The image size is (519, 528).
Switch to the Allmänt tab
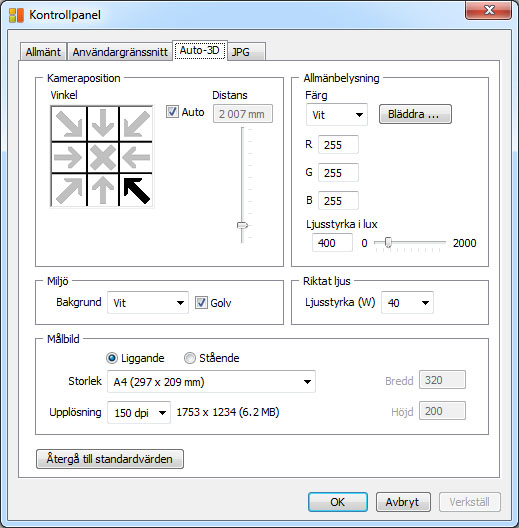[43, 52]
